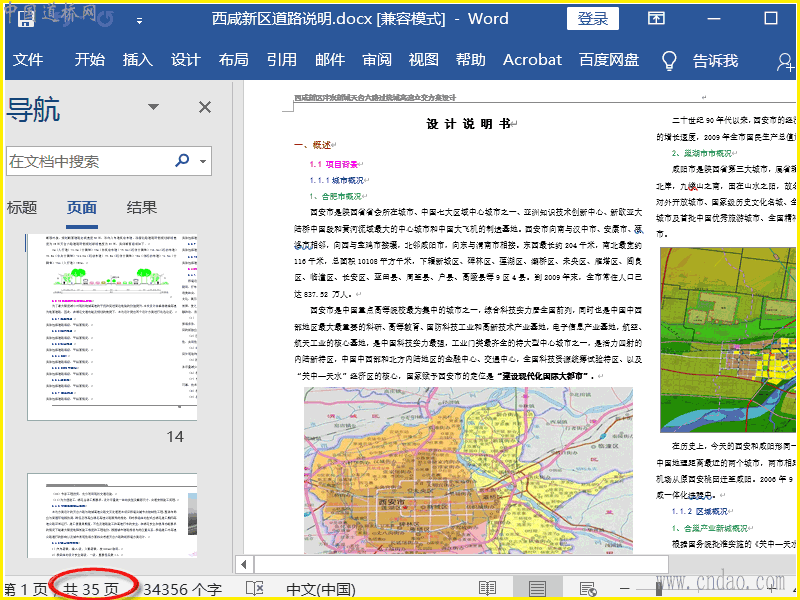Switch to Web Layout view icon
The width and height of the screenshot is (800, 600).
(588, 589)
